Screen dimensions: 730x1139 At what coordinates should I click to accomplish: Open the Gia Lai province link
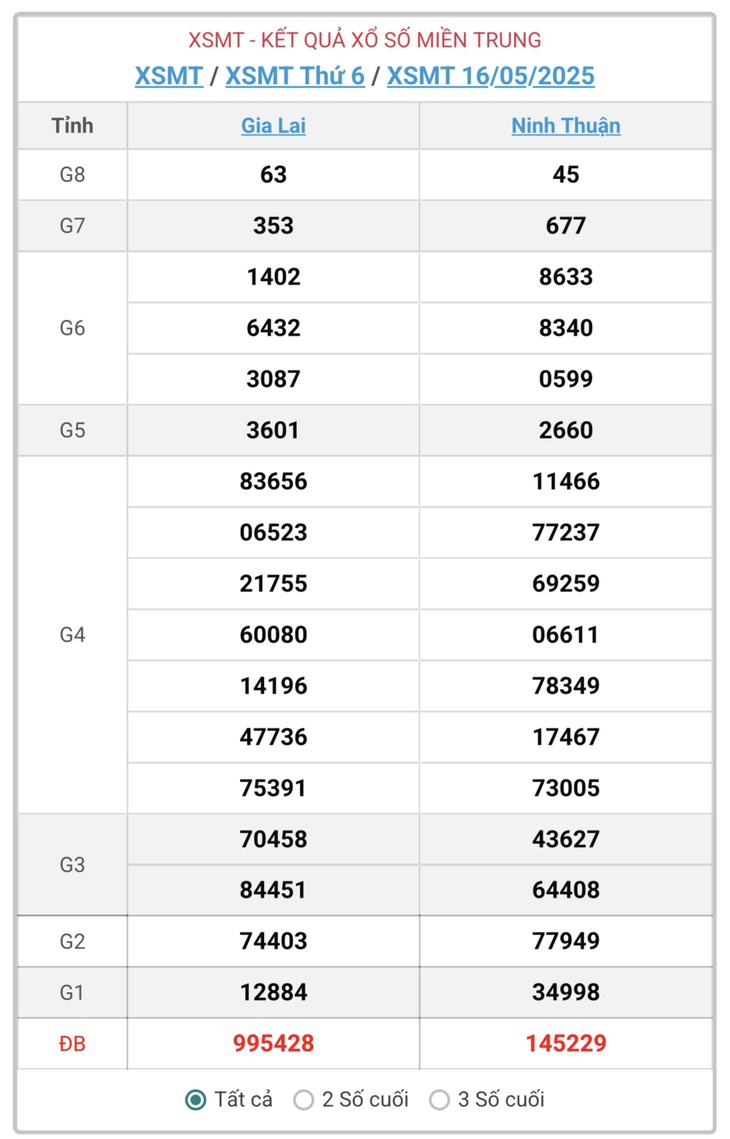click(273, 126)
